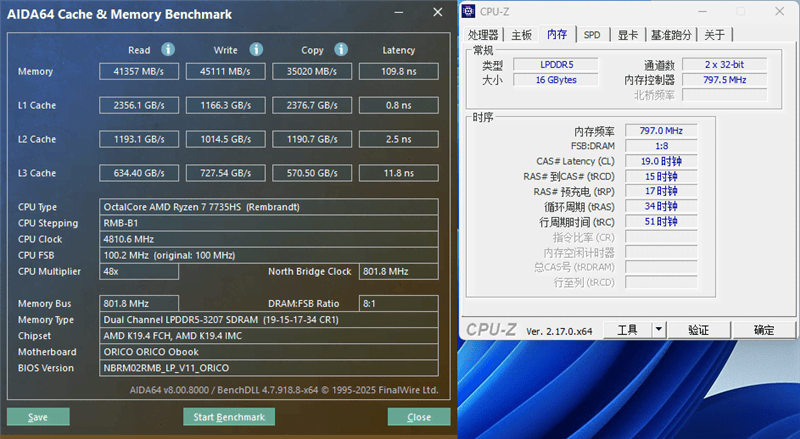Click the 确定 button
Image resolution: width=800 pixels, height=439 pixels.
coord(763,329)
